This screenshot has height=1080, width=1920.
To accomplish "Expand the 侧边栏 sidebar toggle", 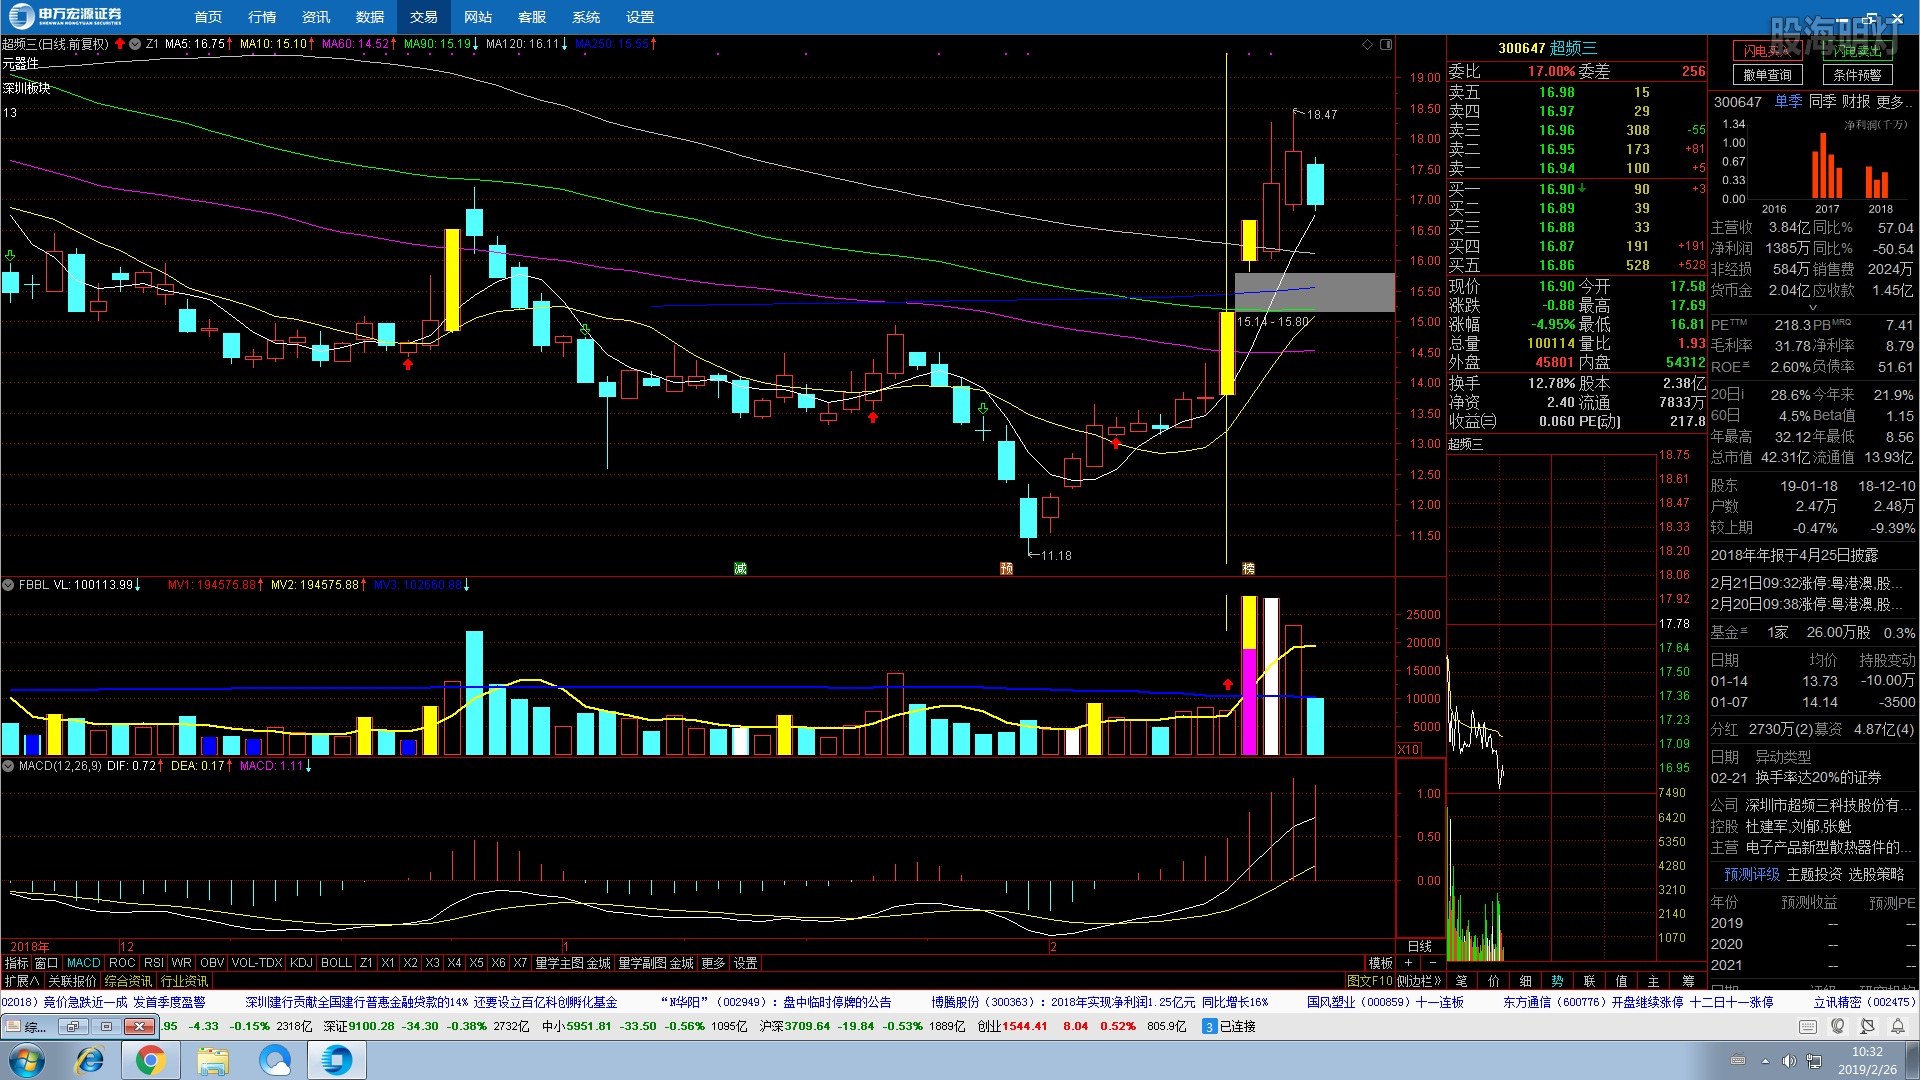I will coord(1420,981).
